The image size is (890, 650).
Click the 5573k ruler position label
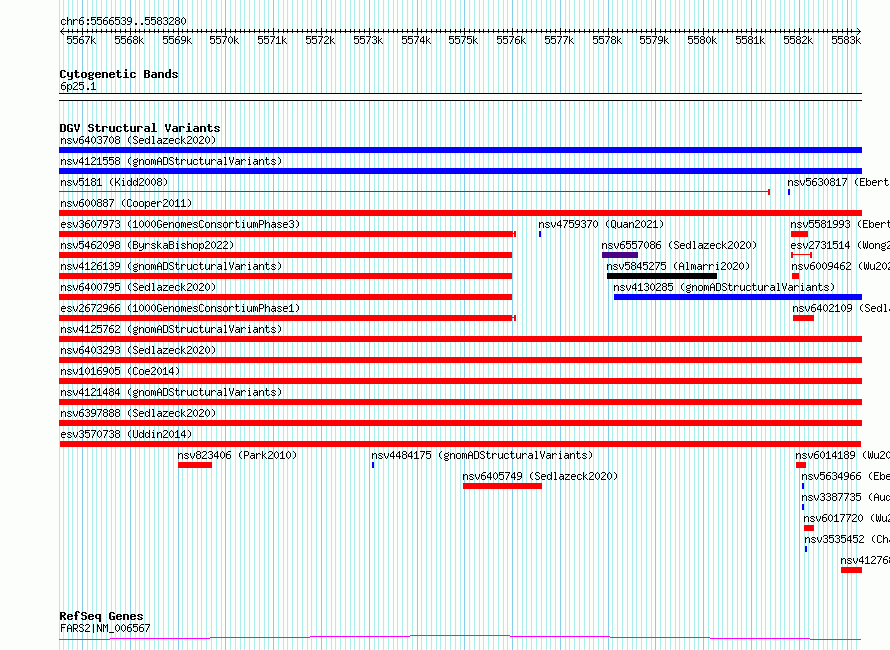point(368,40)
